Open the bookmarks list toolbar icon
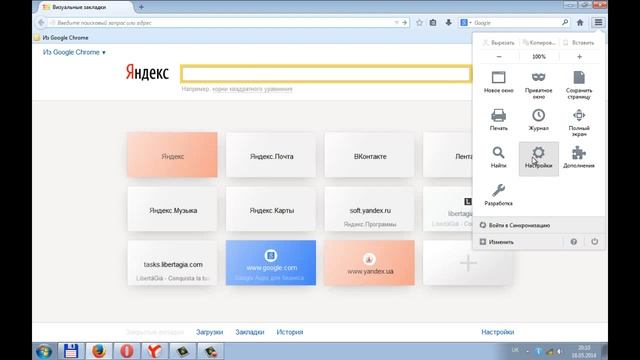This screenshot has height=360, width=640. [x=433, y=22]
